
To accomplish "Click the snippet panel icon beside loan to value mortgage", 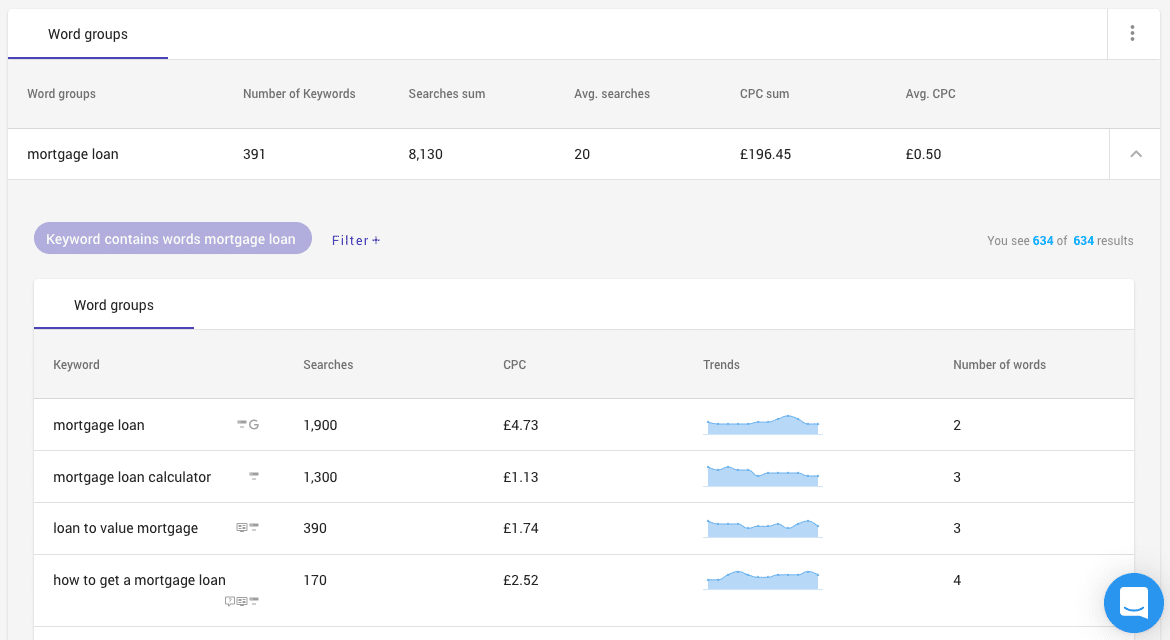I will click(242, 527).
